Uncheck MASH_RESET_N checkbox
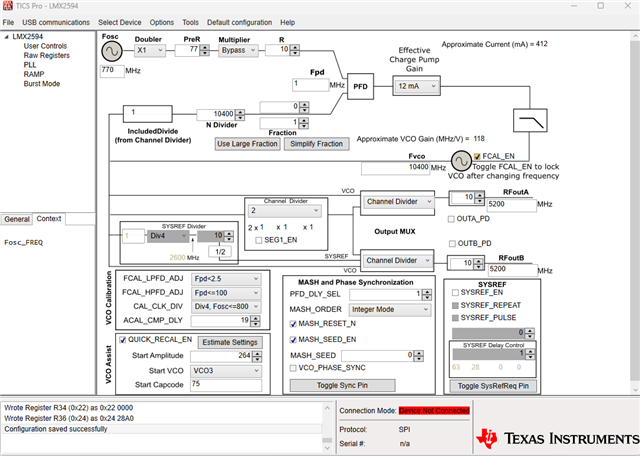Viewport: 640px width, 456px height. click(x=293, y=324)
